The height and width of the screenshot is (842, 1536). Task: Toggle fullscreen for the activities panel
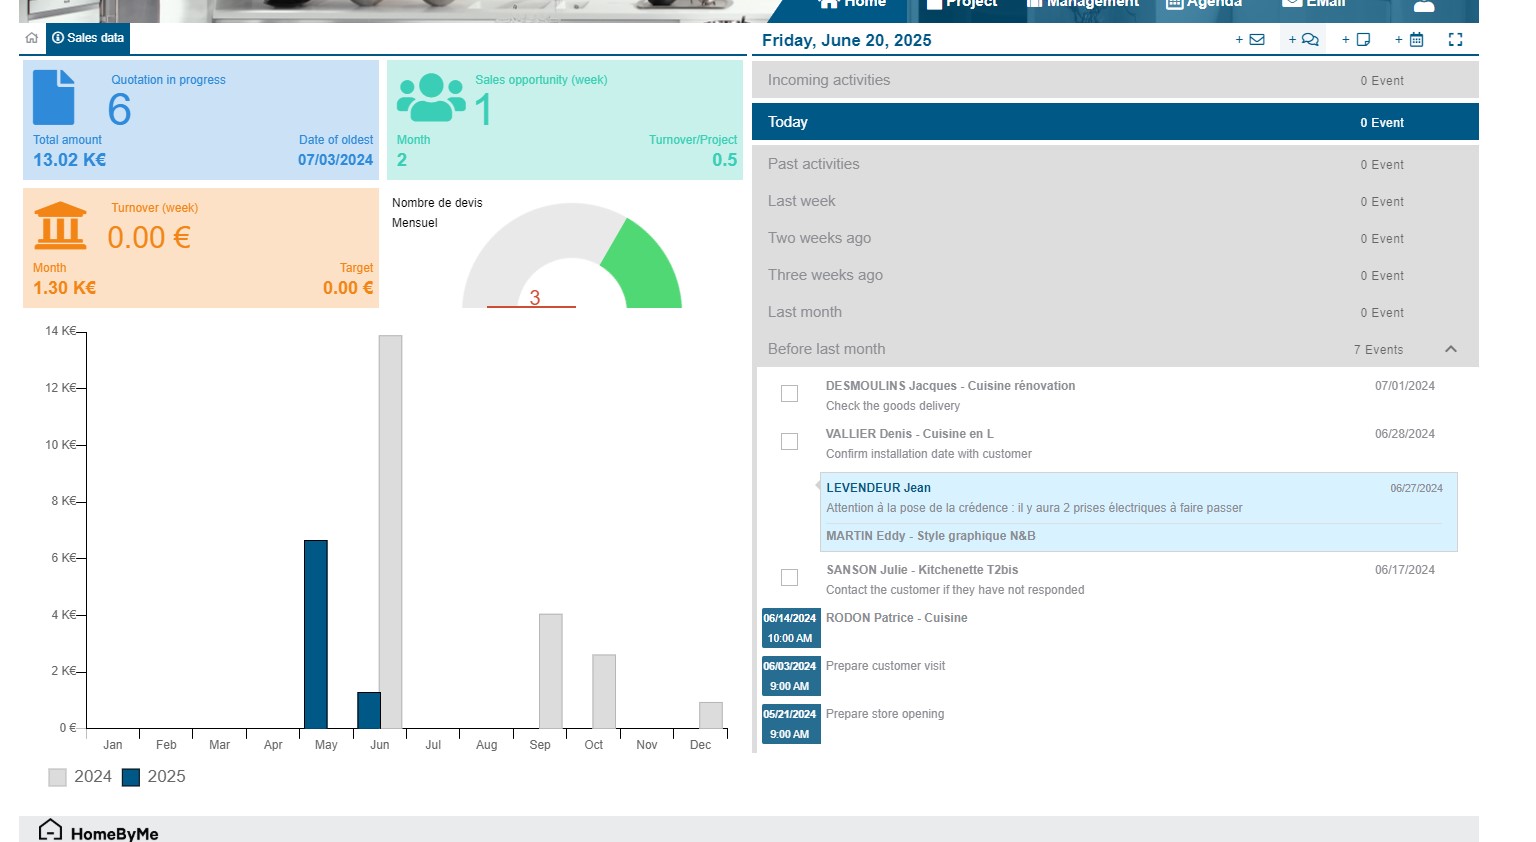(1455, 40)
